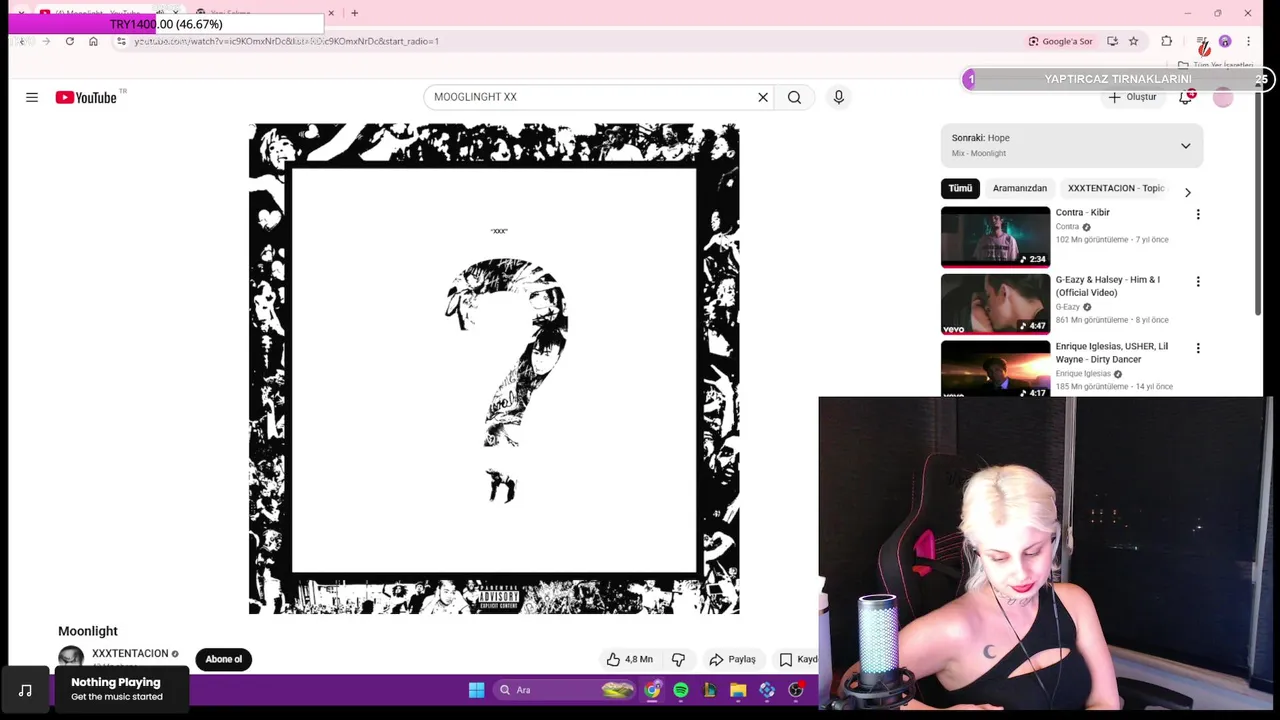Screen dimensions: 1280x720
Task: Share the video with the Paylaş button
Action: click(732, 659)
